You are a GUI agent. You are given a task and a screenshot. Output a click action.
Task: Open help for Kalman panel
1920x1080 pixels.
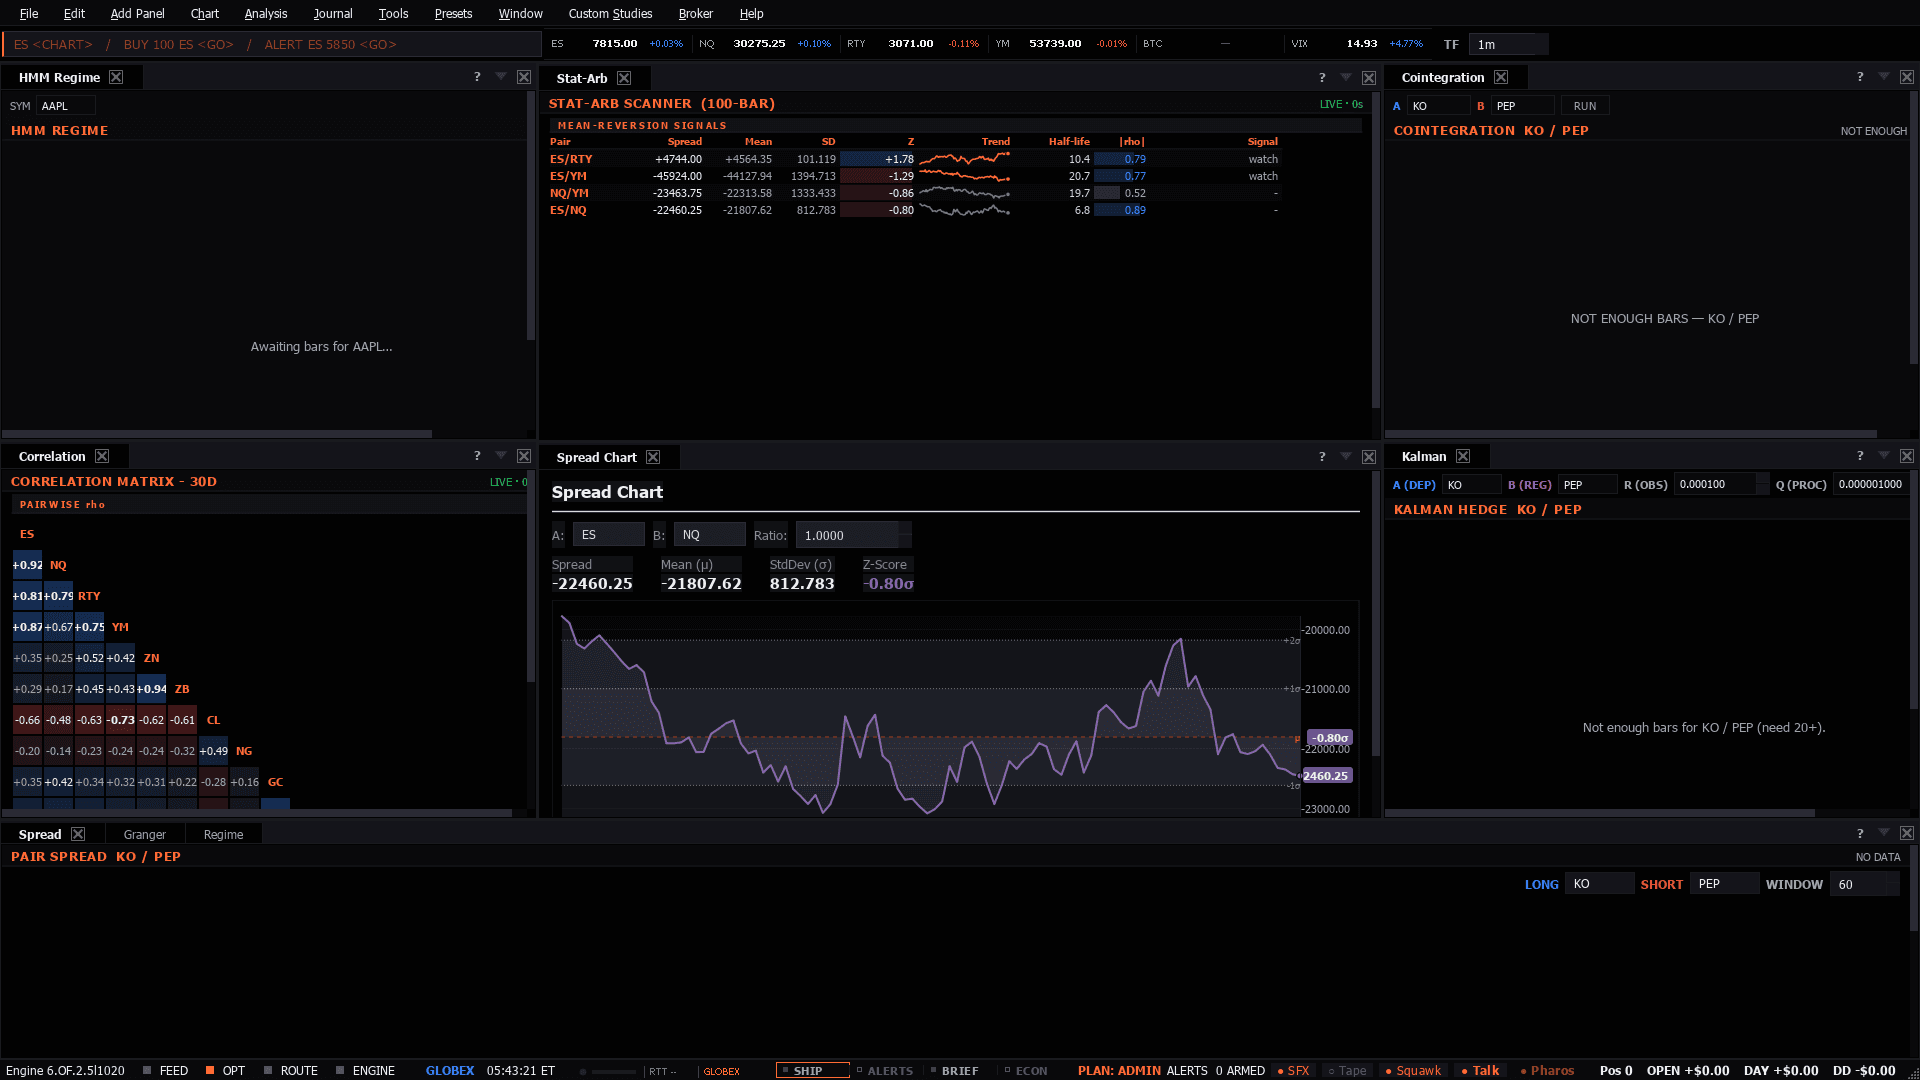[x=1860, y=456]
